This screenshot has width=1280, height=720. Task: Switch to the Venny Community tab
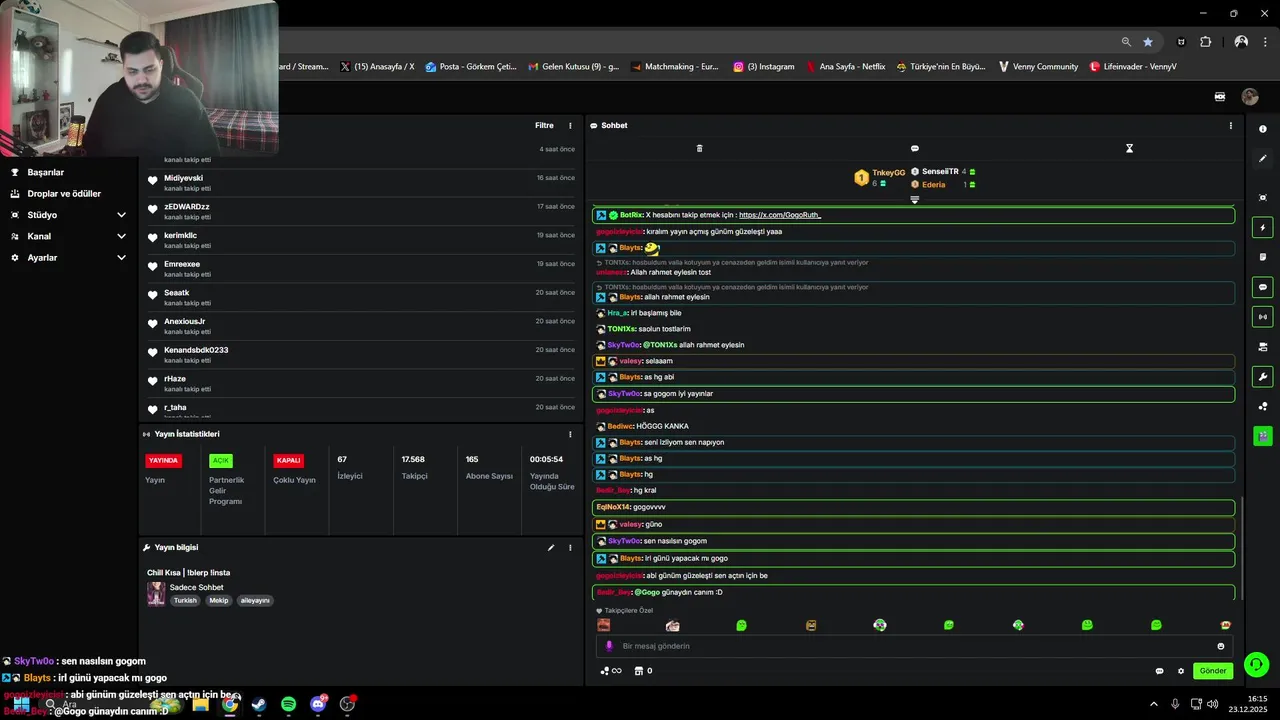(x=1038, y=67)
